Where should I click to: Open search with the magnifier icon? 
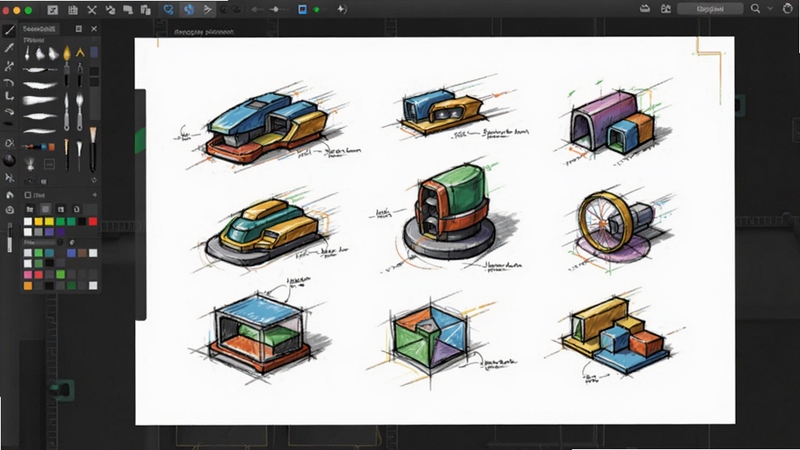755,9
